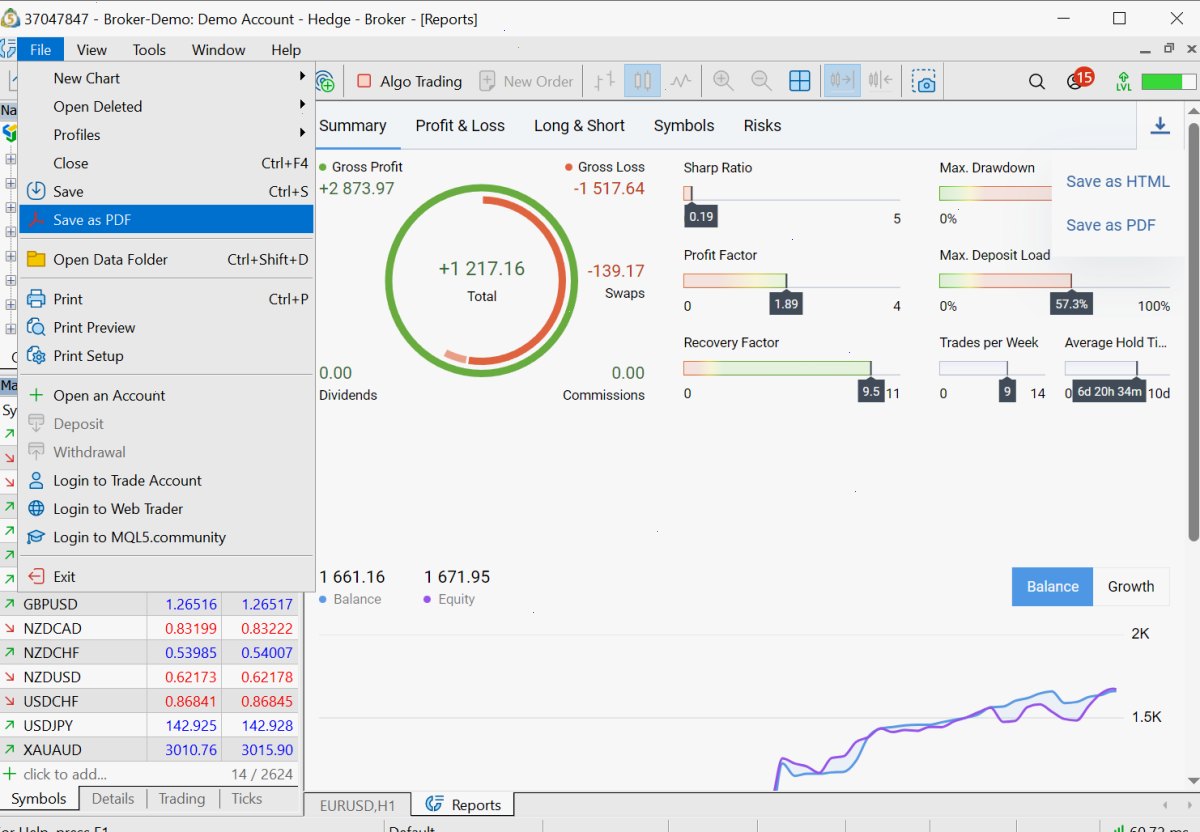Switch chart to bar chart mode
This screenshot has width=1200, height=832.
click(x=604, y=81)
